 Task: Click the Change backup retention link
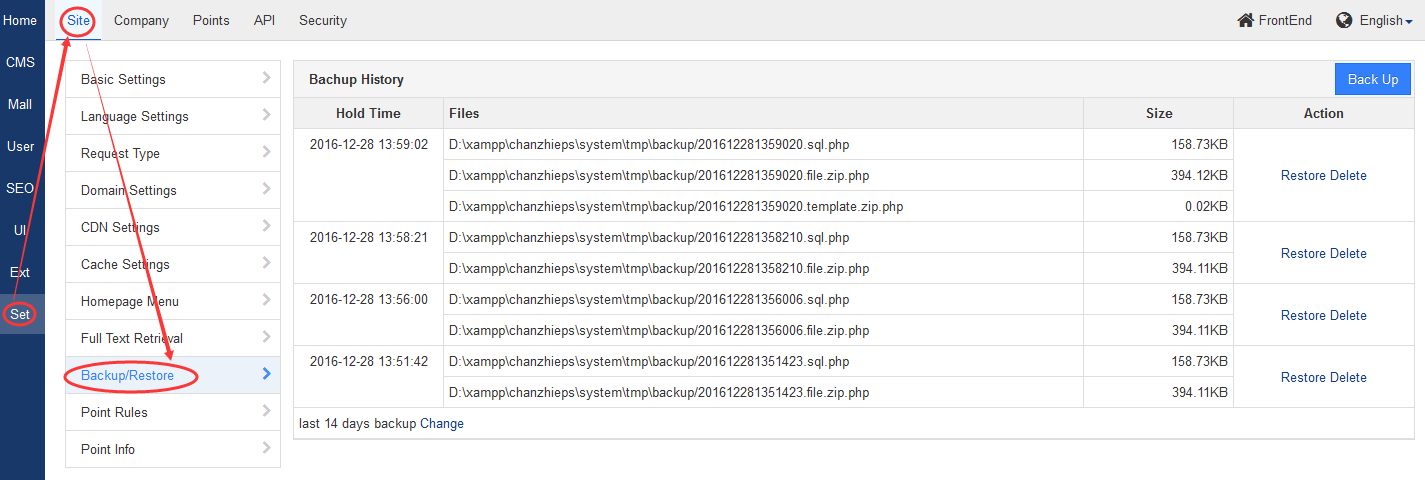point(442,423)
